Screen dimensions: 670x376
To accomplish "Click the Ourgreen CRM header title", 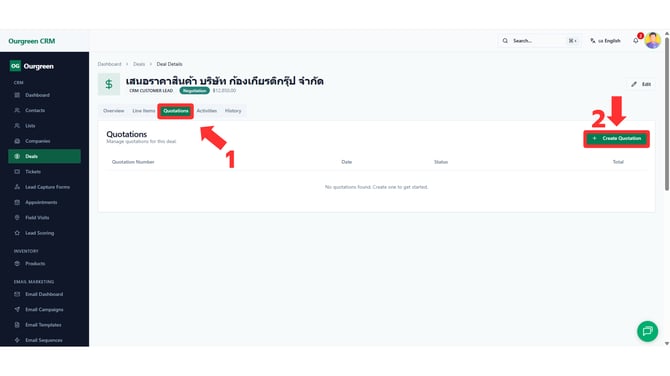I will 32,41.
